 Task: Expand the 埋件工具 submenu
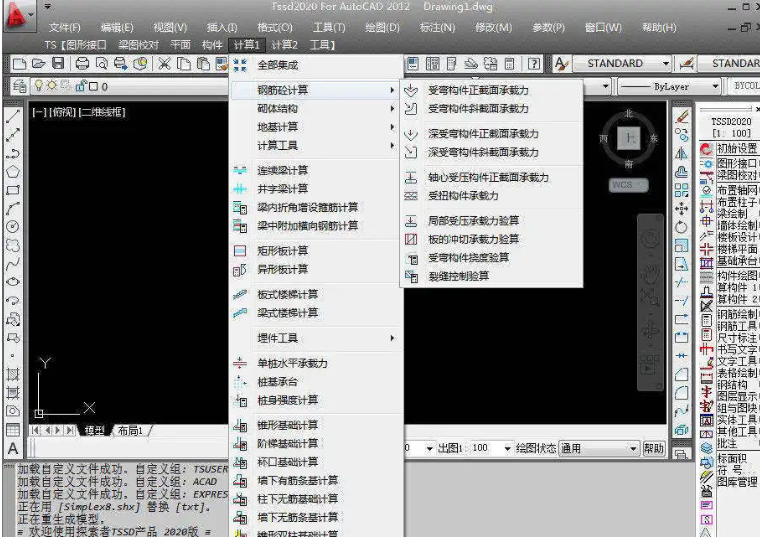(315, 338)
